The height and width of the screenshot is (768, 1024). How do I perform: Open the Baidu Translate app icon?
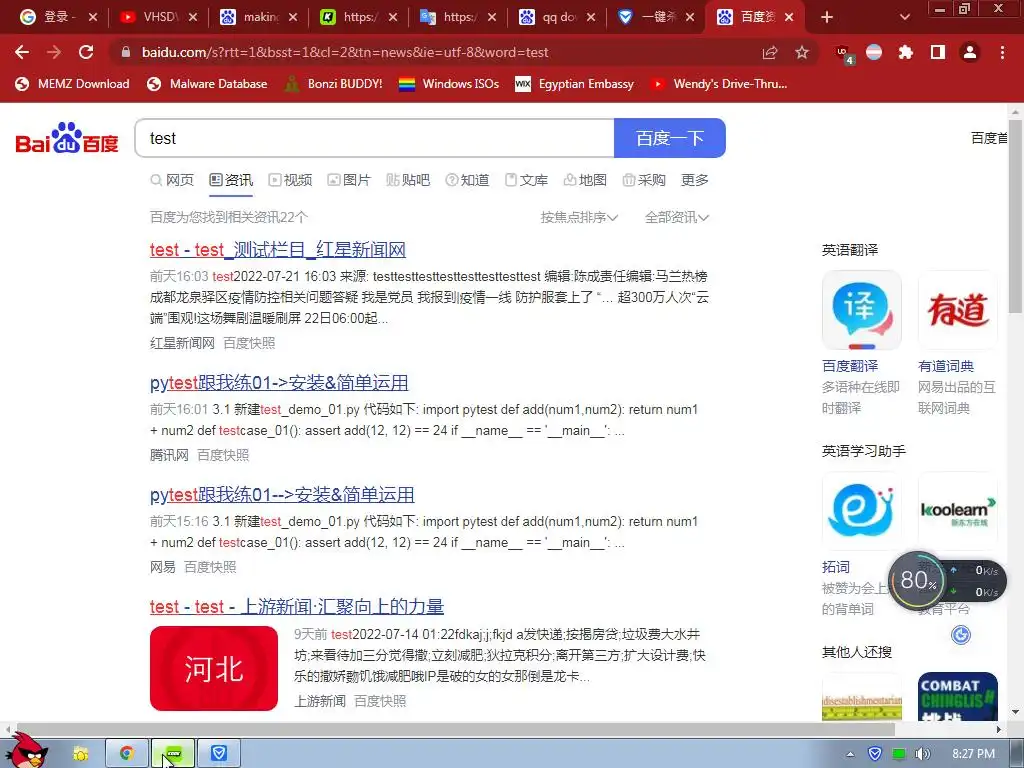[x=861, y=310]
